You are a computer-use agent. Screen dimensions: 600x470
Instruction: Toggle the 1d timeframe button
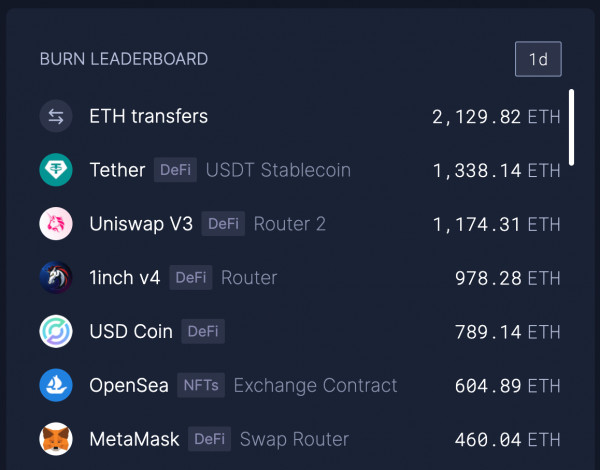[538, 59]
